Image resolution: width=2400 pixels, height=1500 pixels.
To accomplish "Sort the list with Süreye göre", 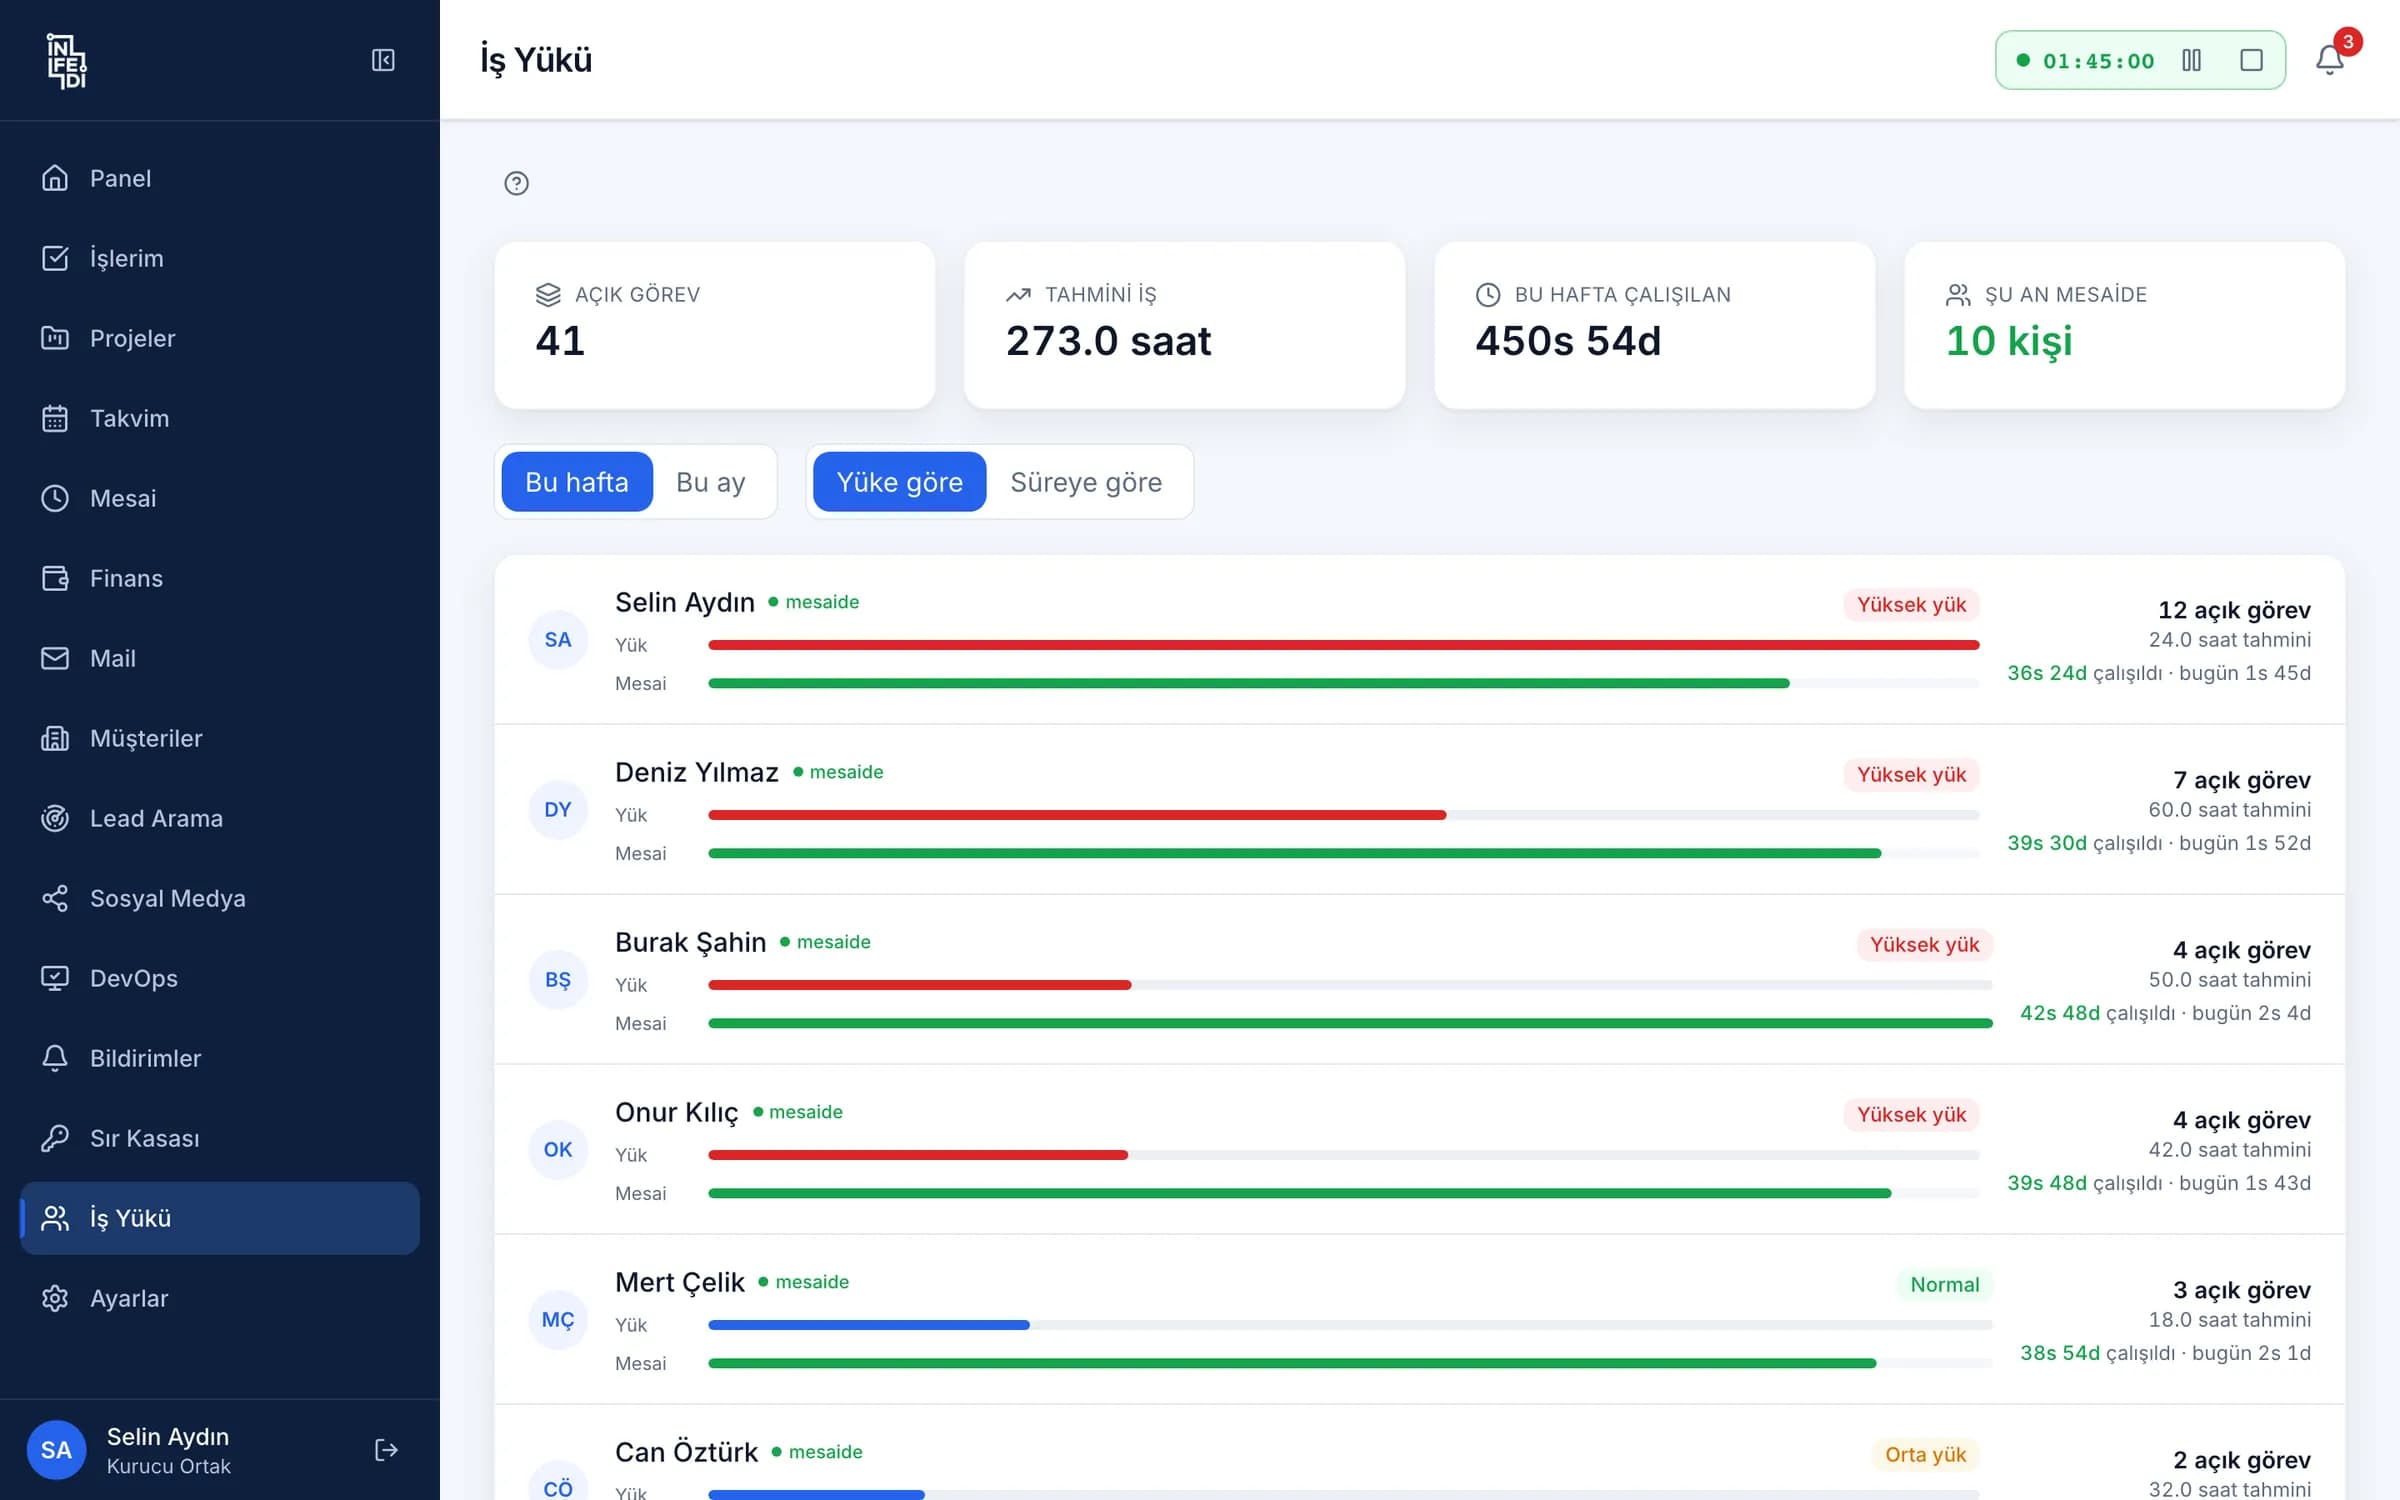I will (1086, 482).
